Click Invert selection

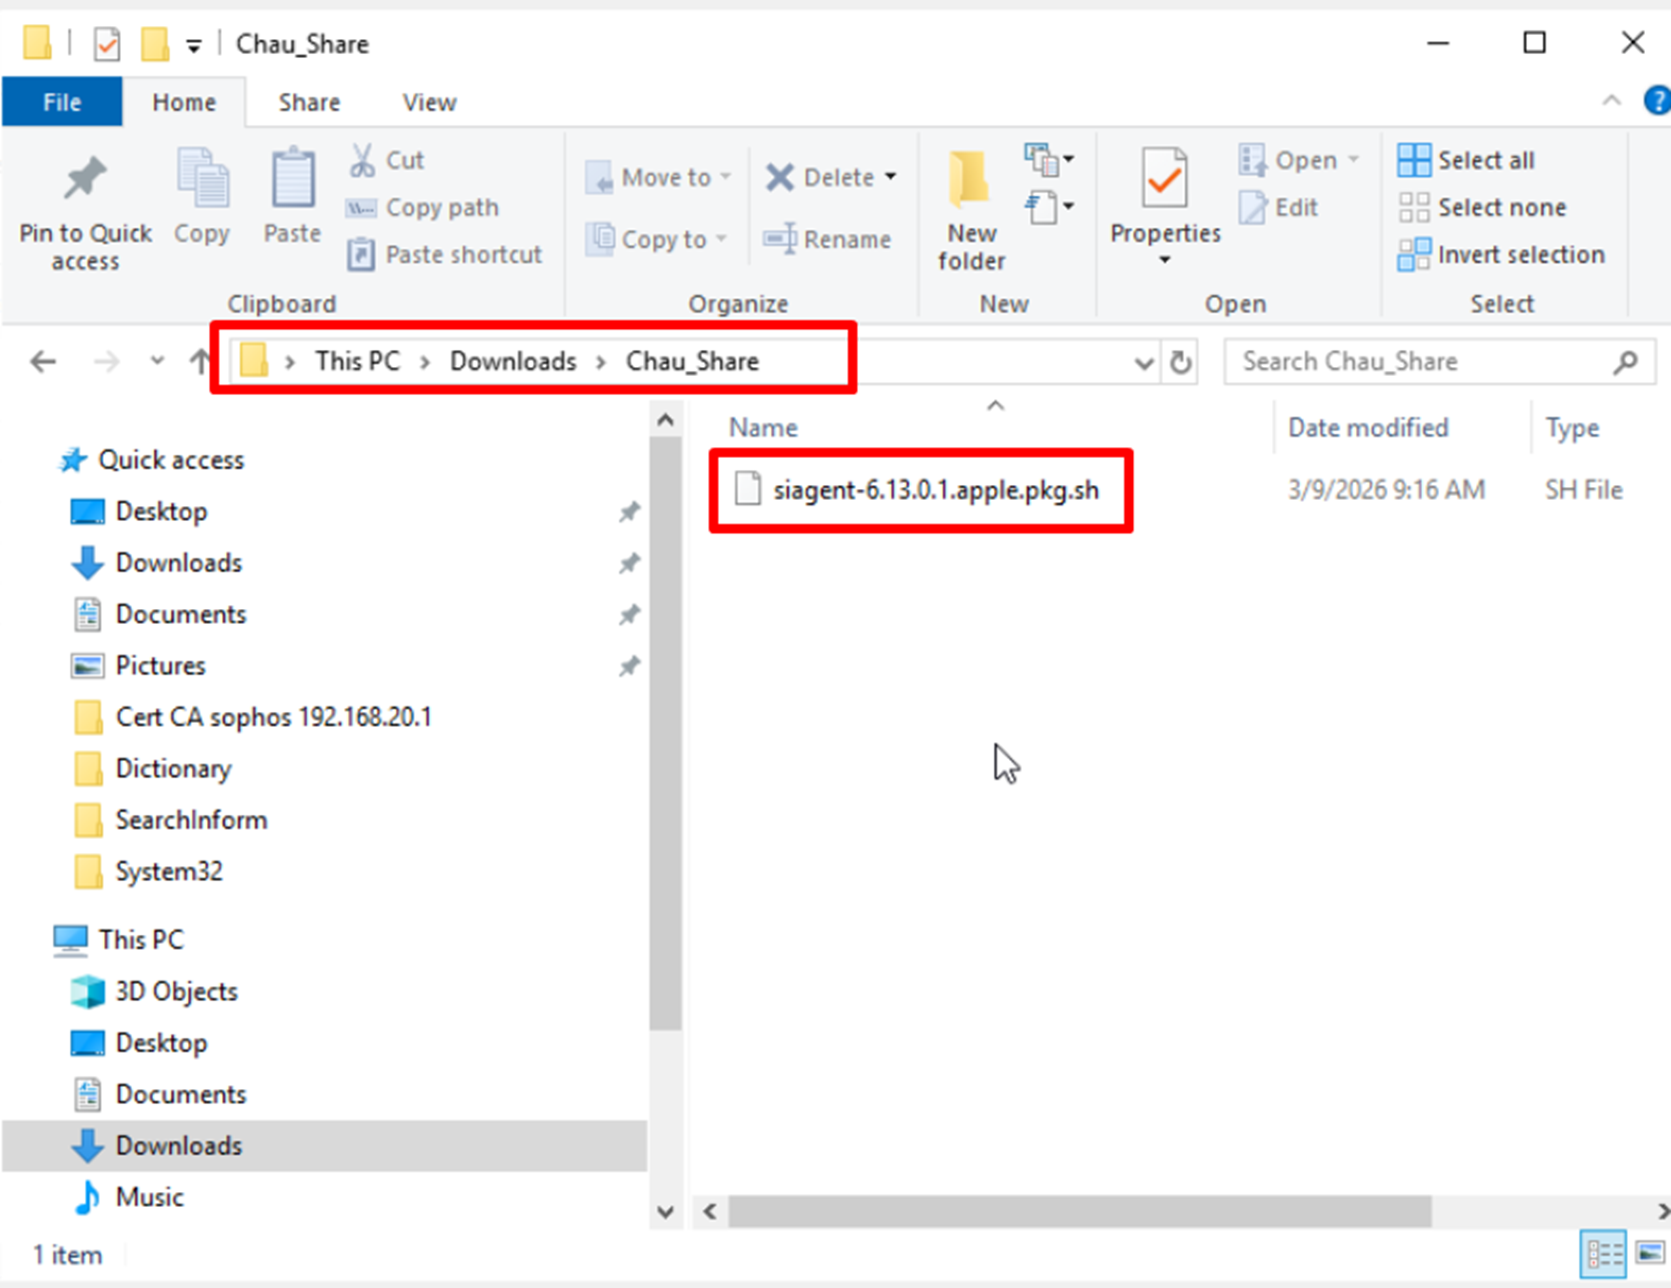click(1501, 255)
